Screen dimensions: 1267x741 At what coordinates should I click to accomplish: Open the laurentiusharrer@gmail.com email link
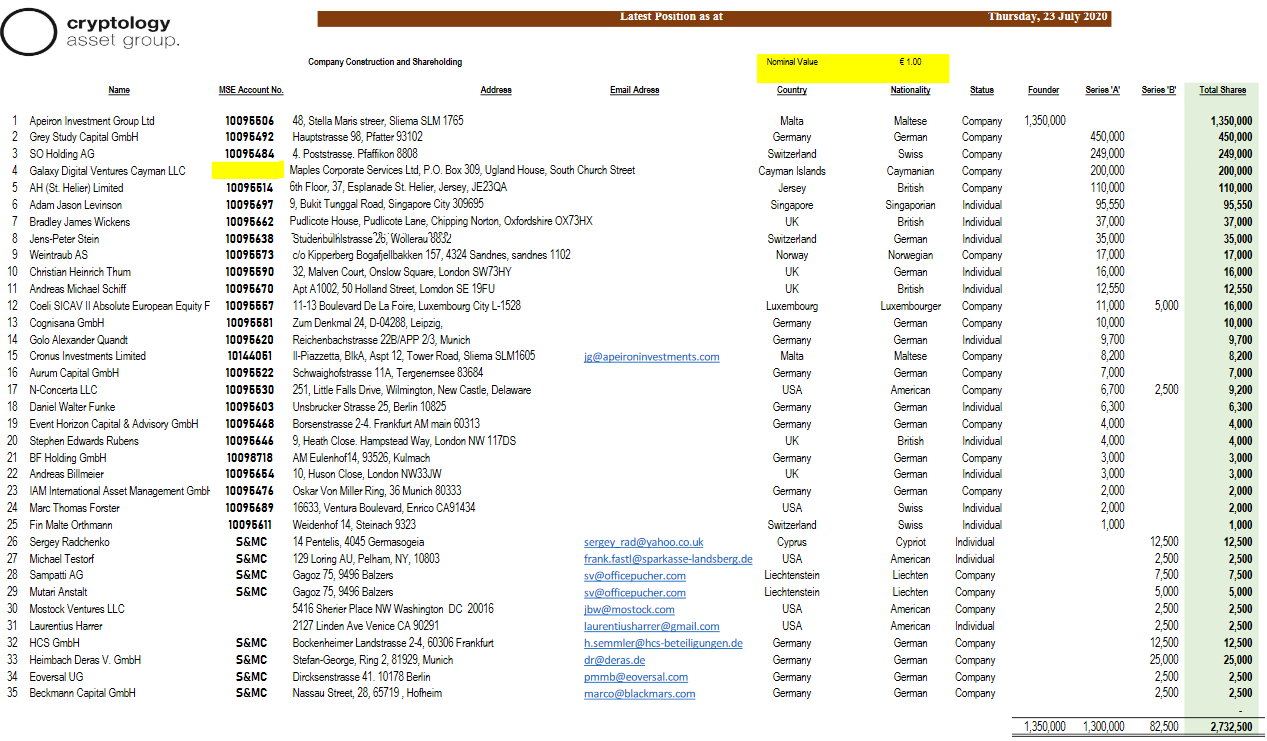651,626
